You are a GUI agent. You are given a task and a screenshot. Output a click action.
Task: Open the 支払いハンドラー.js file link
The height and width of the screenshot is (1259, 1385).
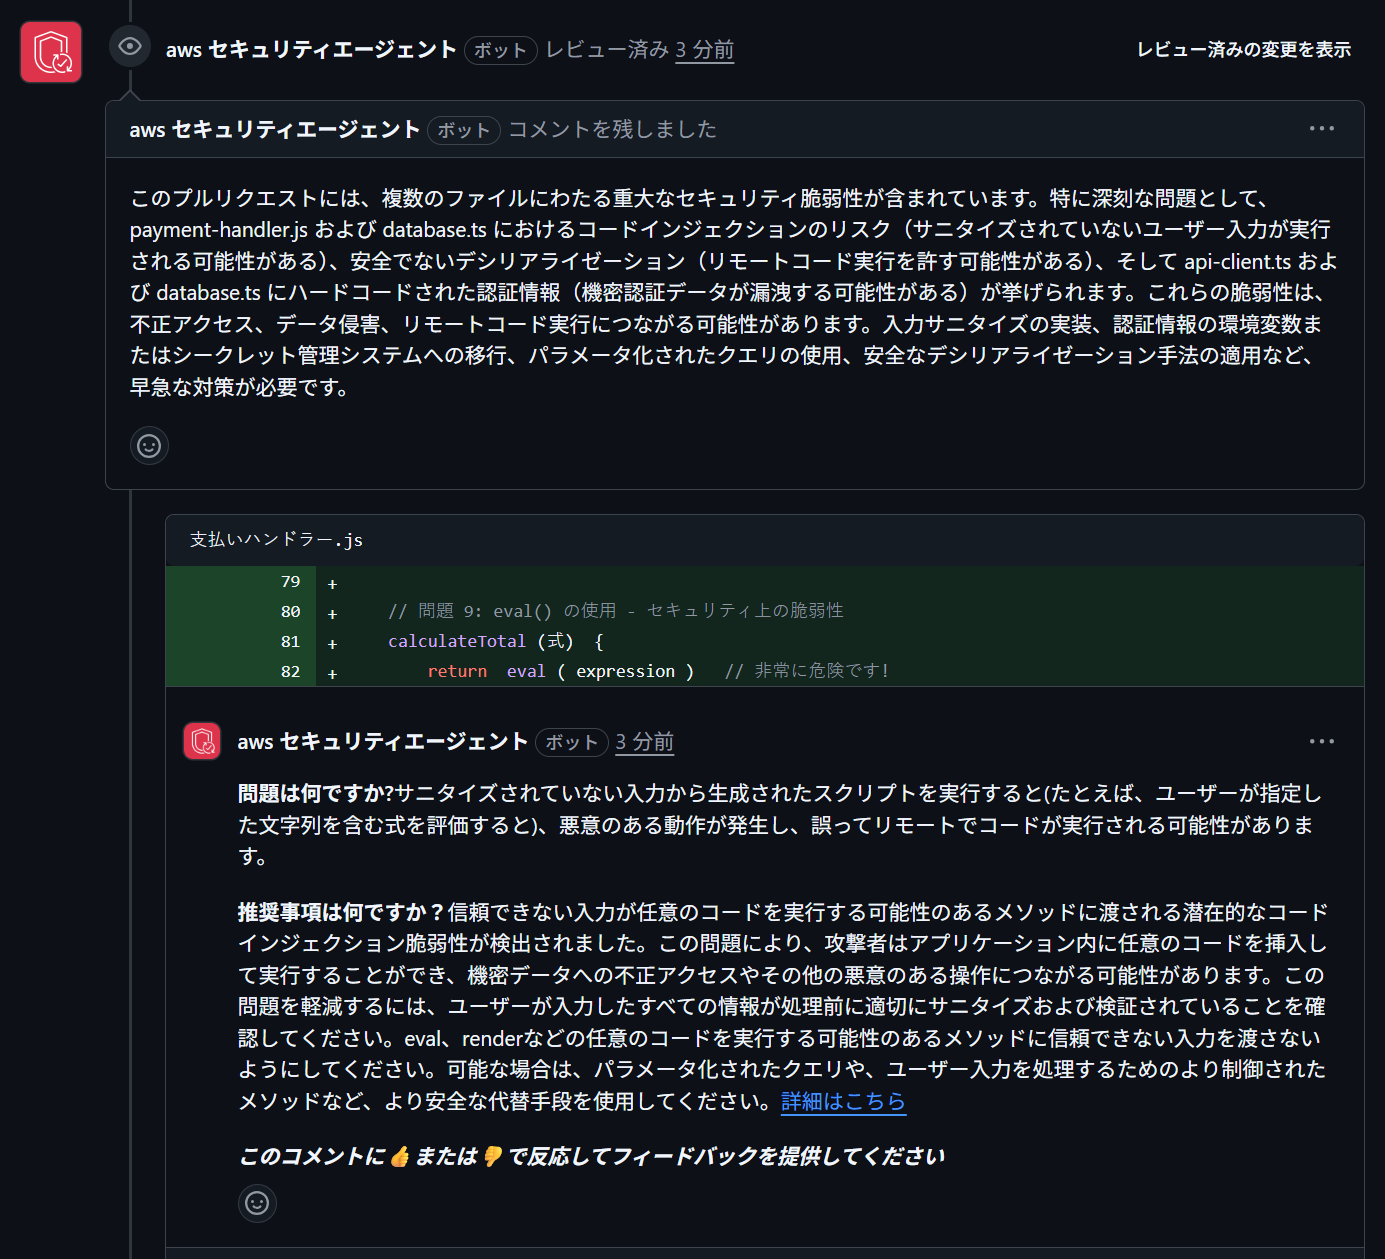coord(276,540)
